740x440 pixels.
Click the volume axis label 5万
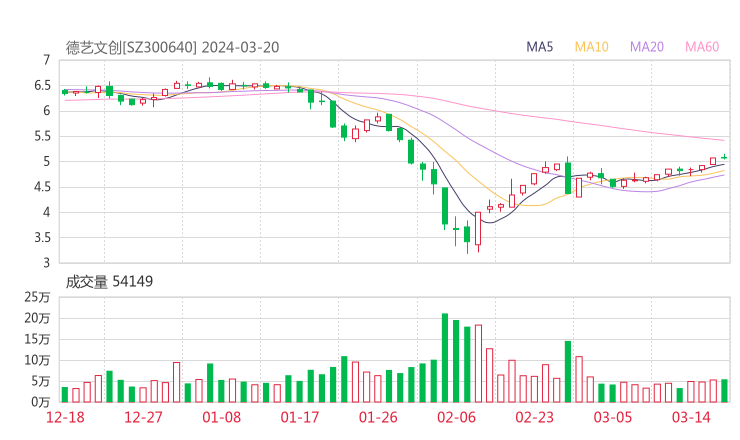point(41,381)
